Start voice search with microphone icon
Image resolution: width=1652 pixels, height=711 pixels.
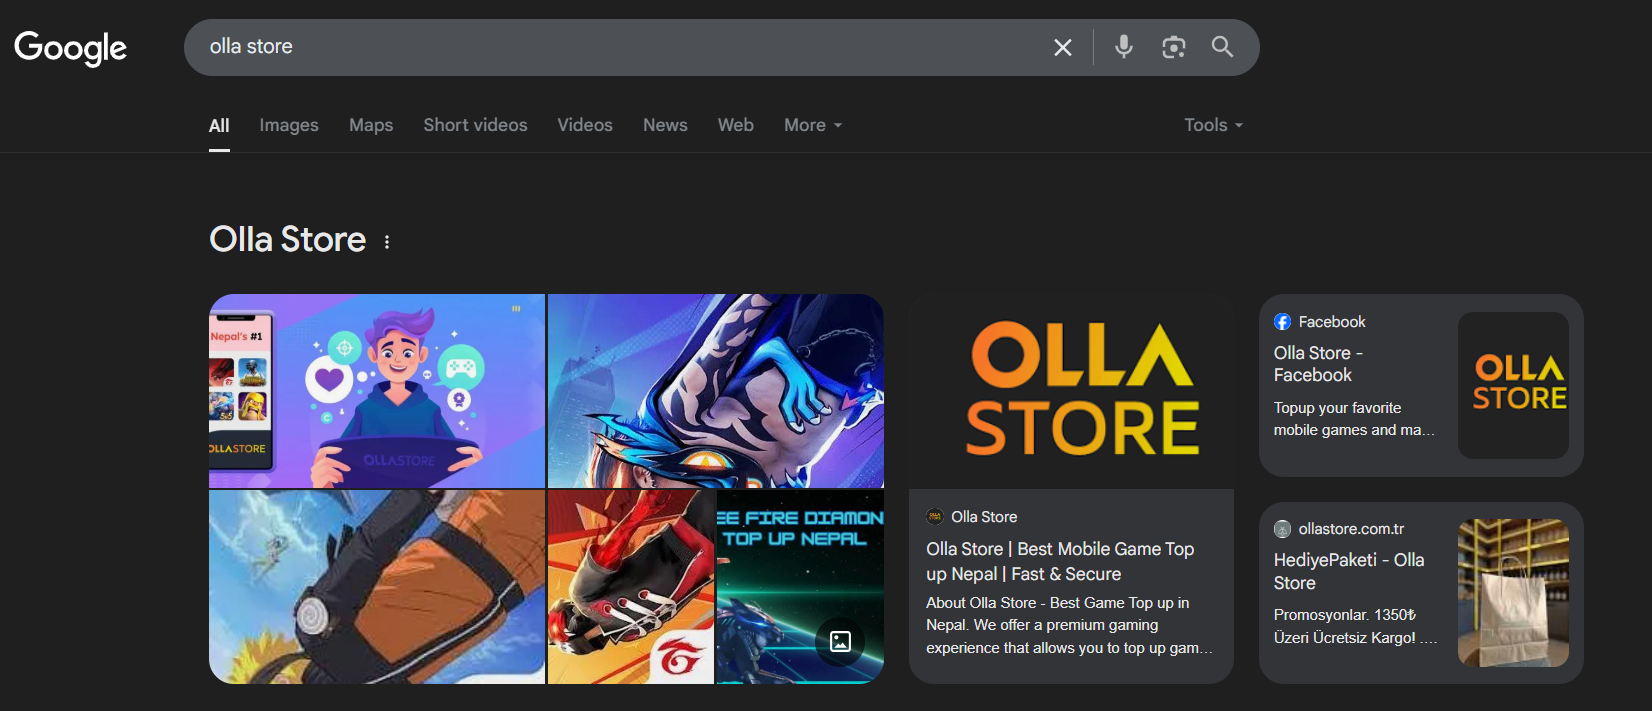tap(1124, 47)
